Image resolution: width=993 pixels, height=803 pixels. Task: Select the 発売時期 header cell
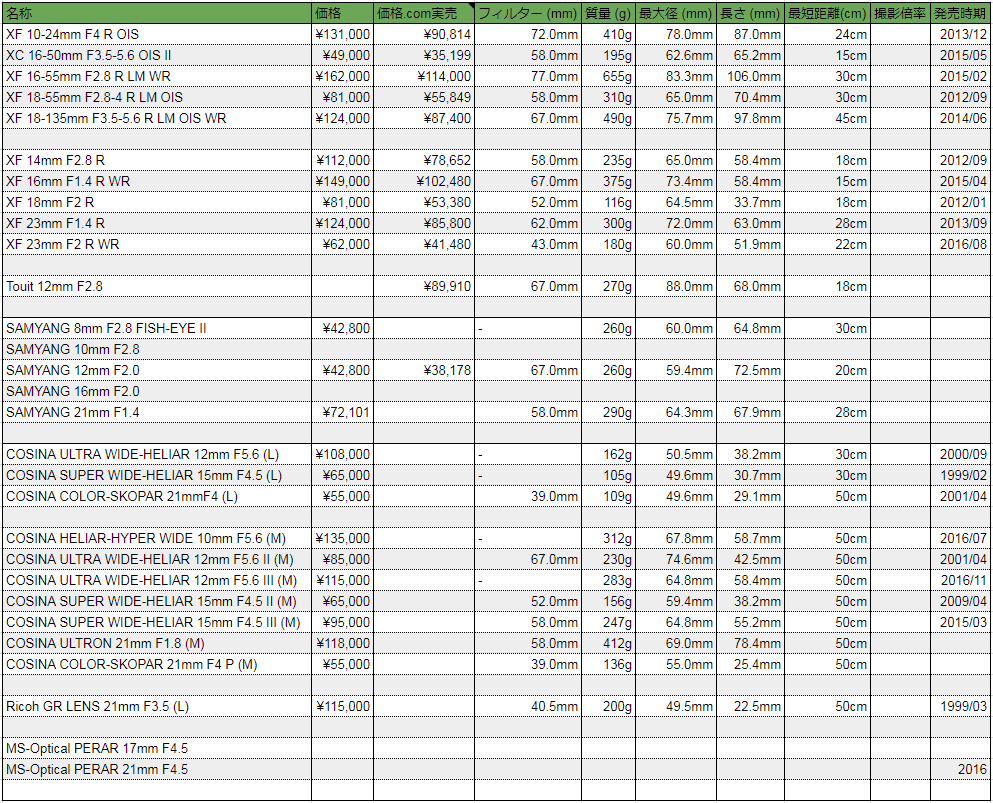click(x=960, y=13)
